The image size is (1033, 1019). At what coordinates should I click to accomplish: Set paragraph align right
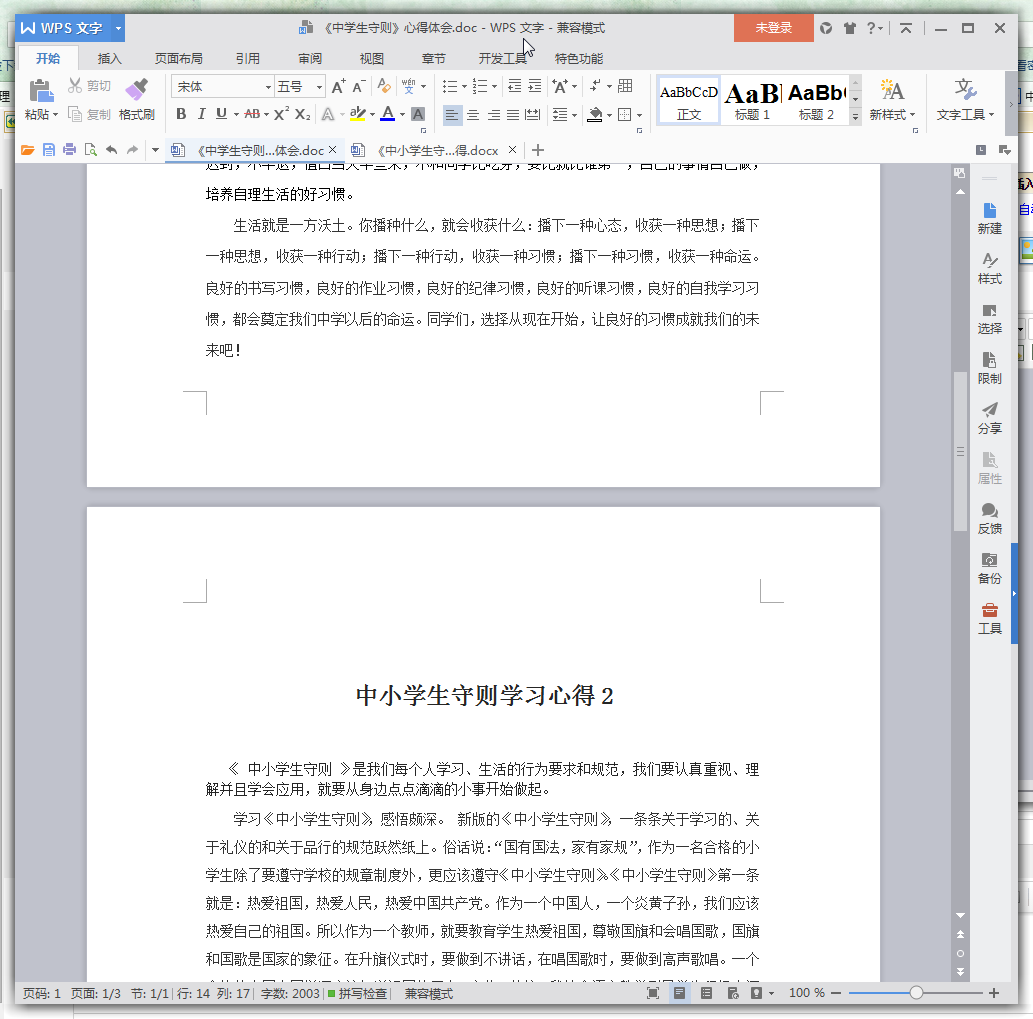coord(493,115)
